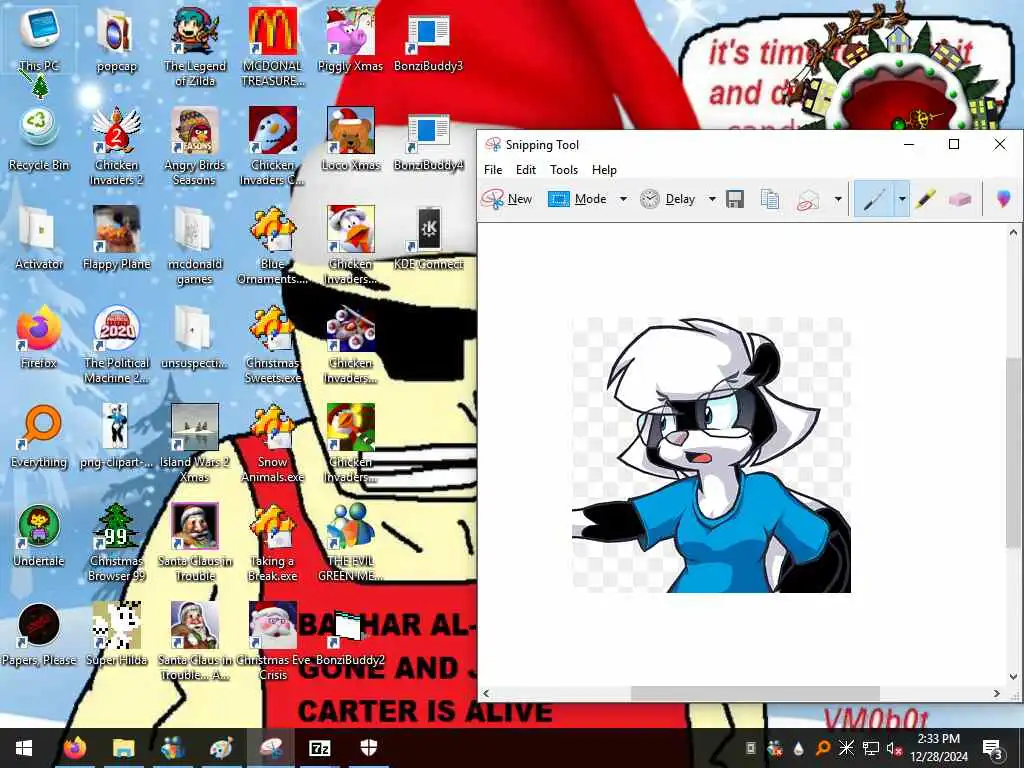Select the Pen tool
This screenshot has width=1024, height=768.
tap(874, 199)
